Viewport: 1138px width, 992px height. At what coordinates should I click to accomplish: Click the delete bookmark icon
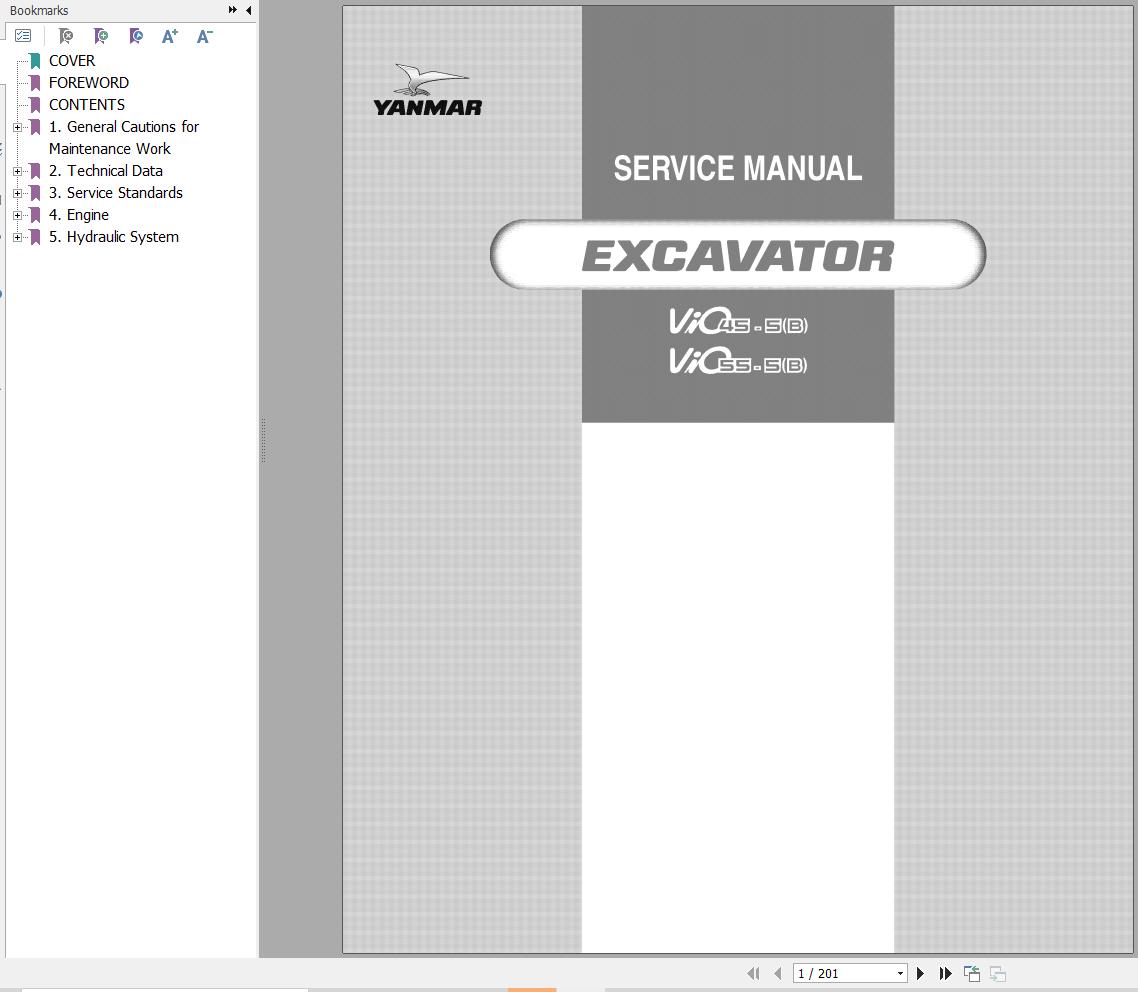click(65, 36)
